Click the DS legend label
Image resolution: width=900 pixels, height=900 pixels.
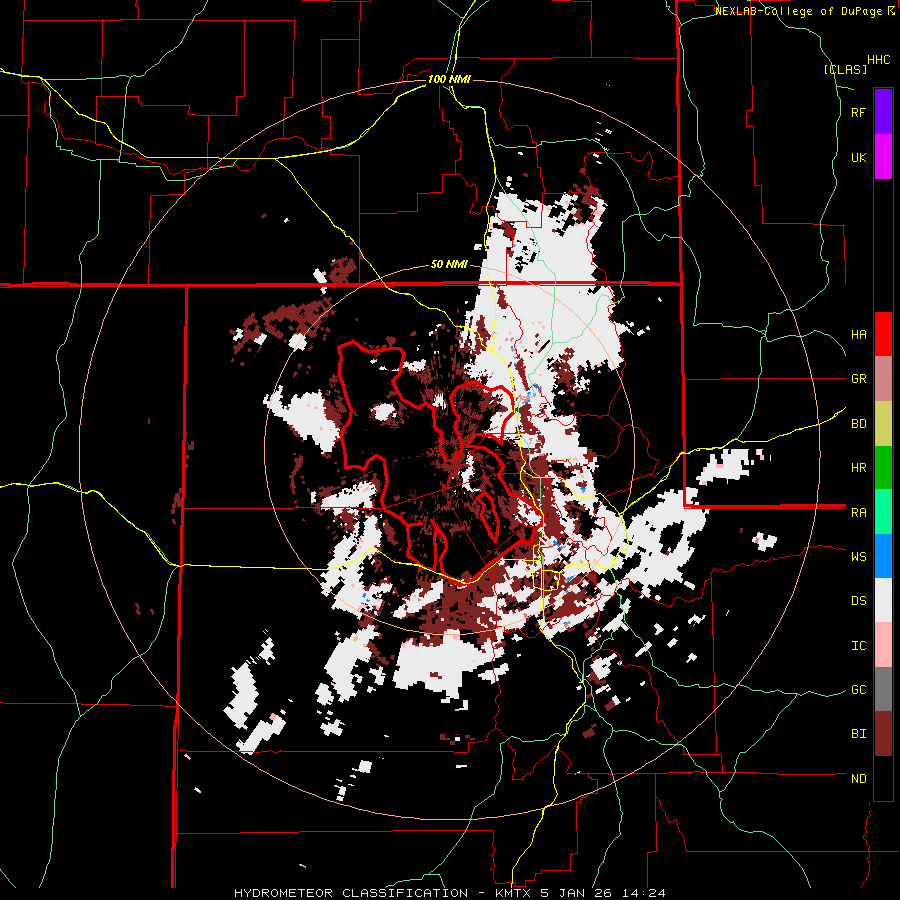point(858,601)
